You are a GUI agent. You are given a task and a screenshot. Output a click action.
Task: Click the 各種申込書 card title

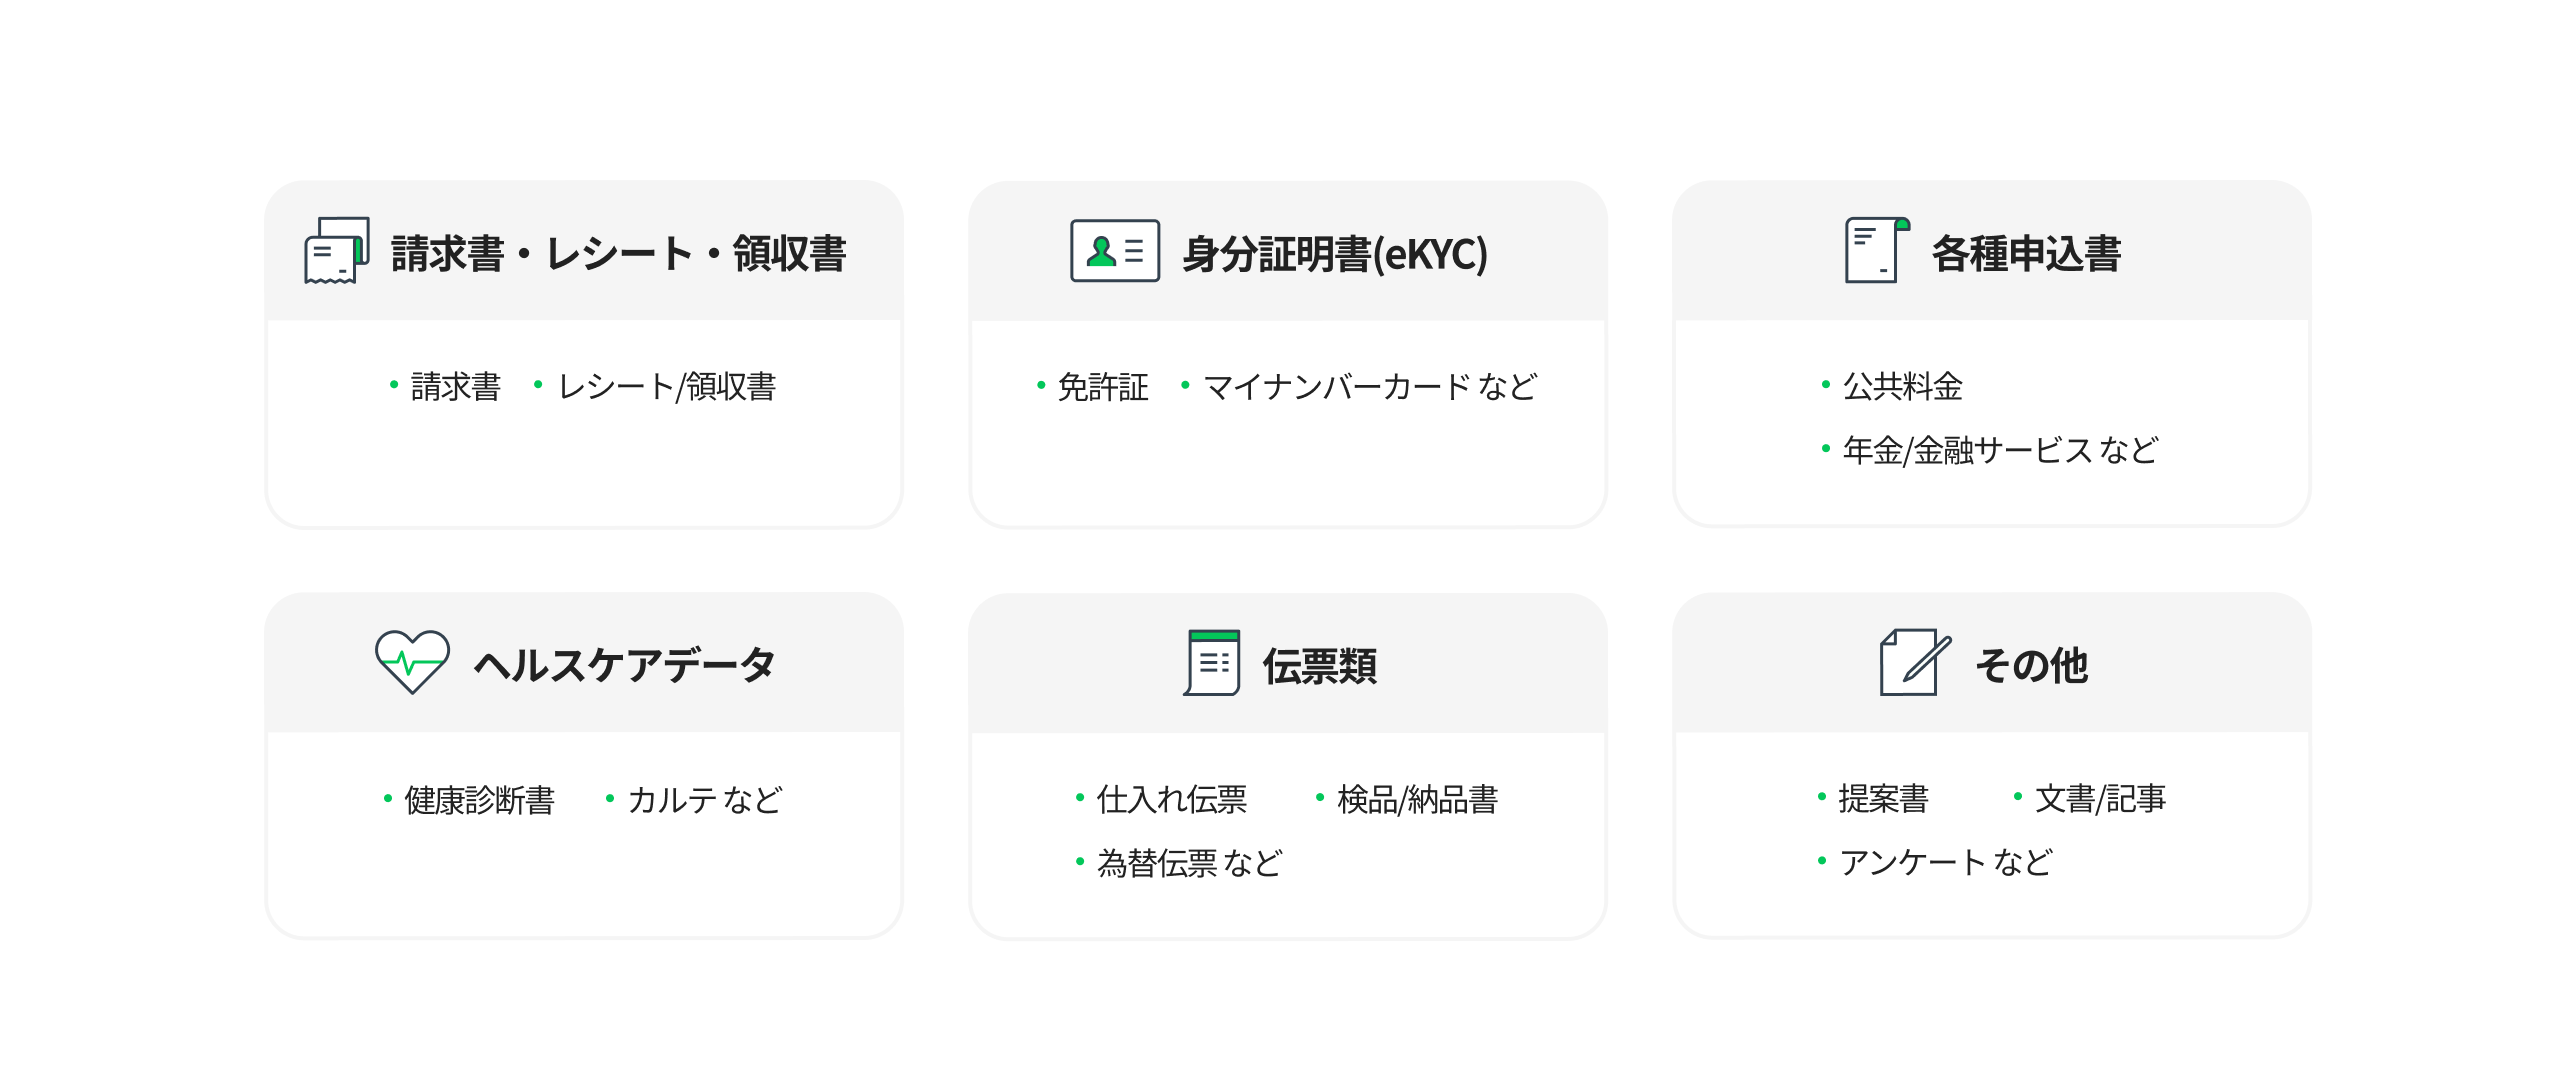2026,254
